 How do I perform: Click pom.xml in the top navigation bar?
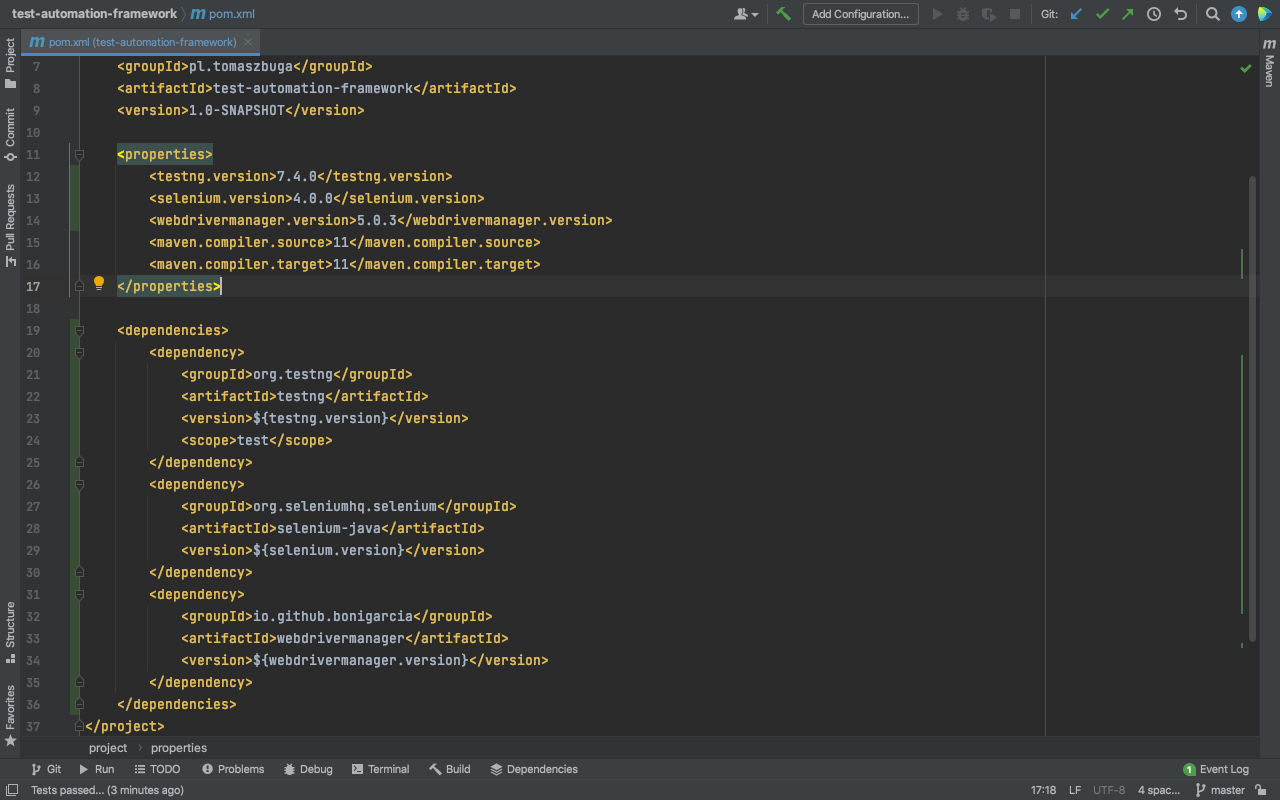[x=222, y=14]
